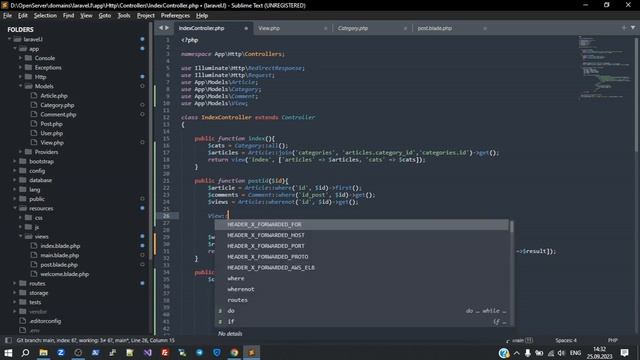The width and height of the screenshot is (640, 360).
Task: Collapse the views folder
Action: [x=20, y=236]
